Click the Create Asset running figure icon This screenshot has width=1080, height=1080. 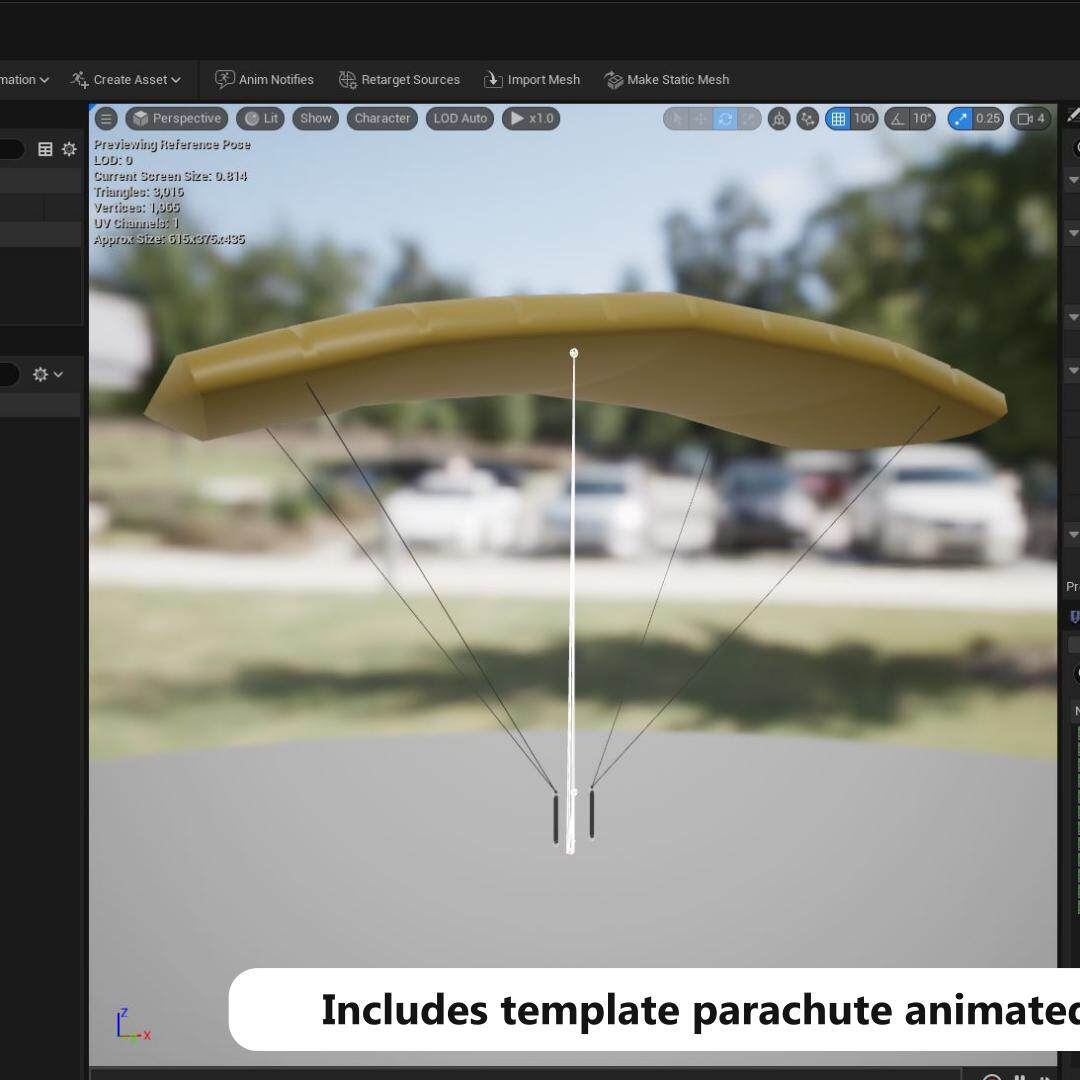(79, 80)
